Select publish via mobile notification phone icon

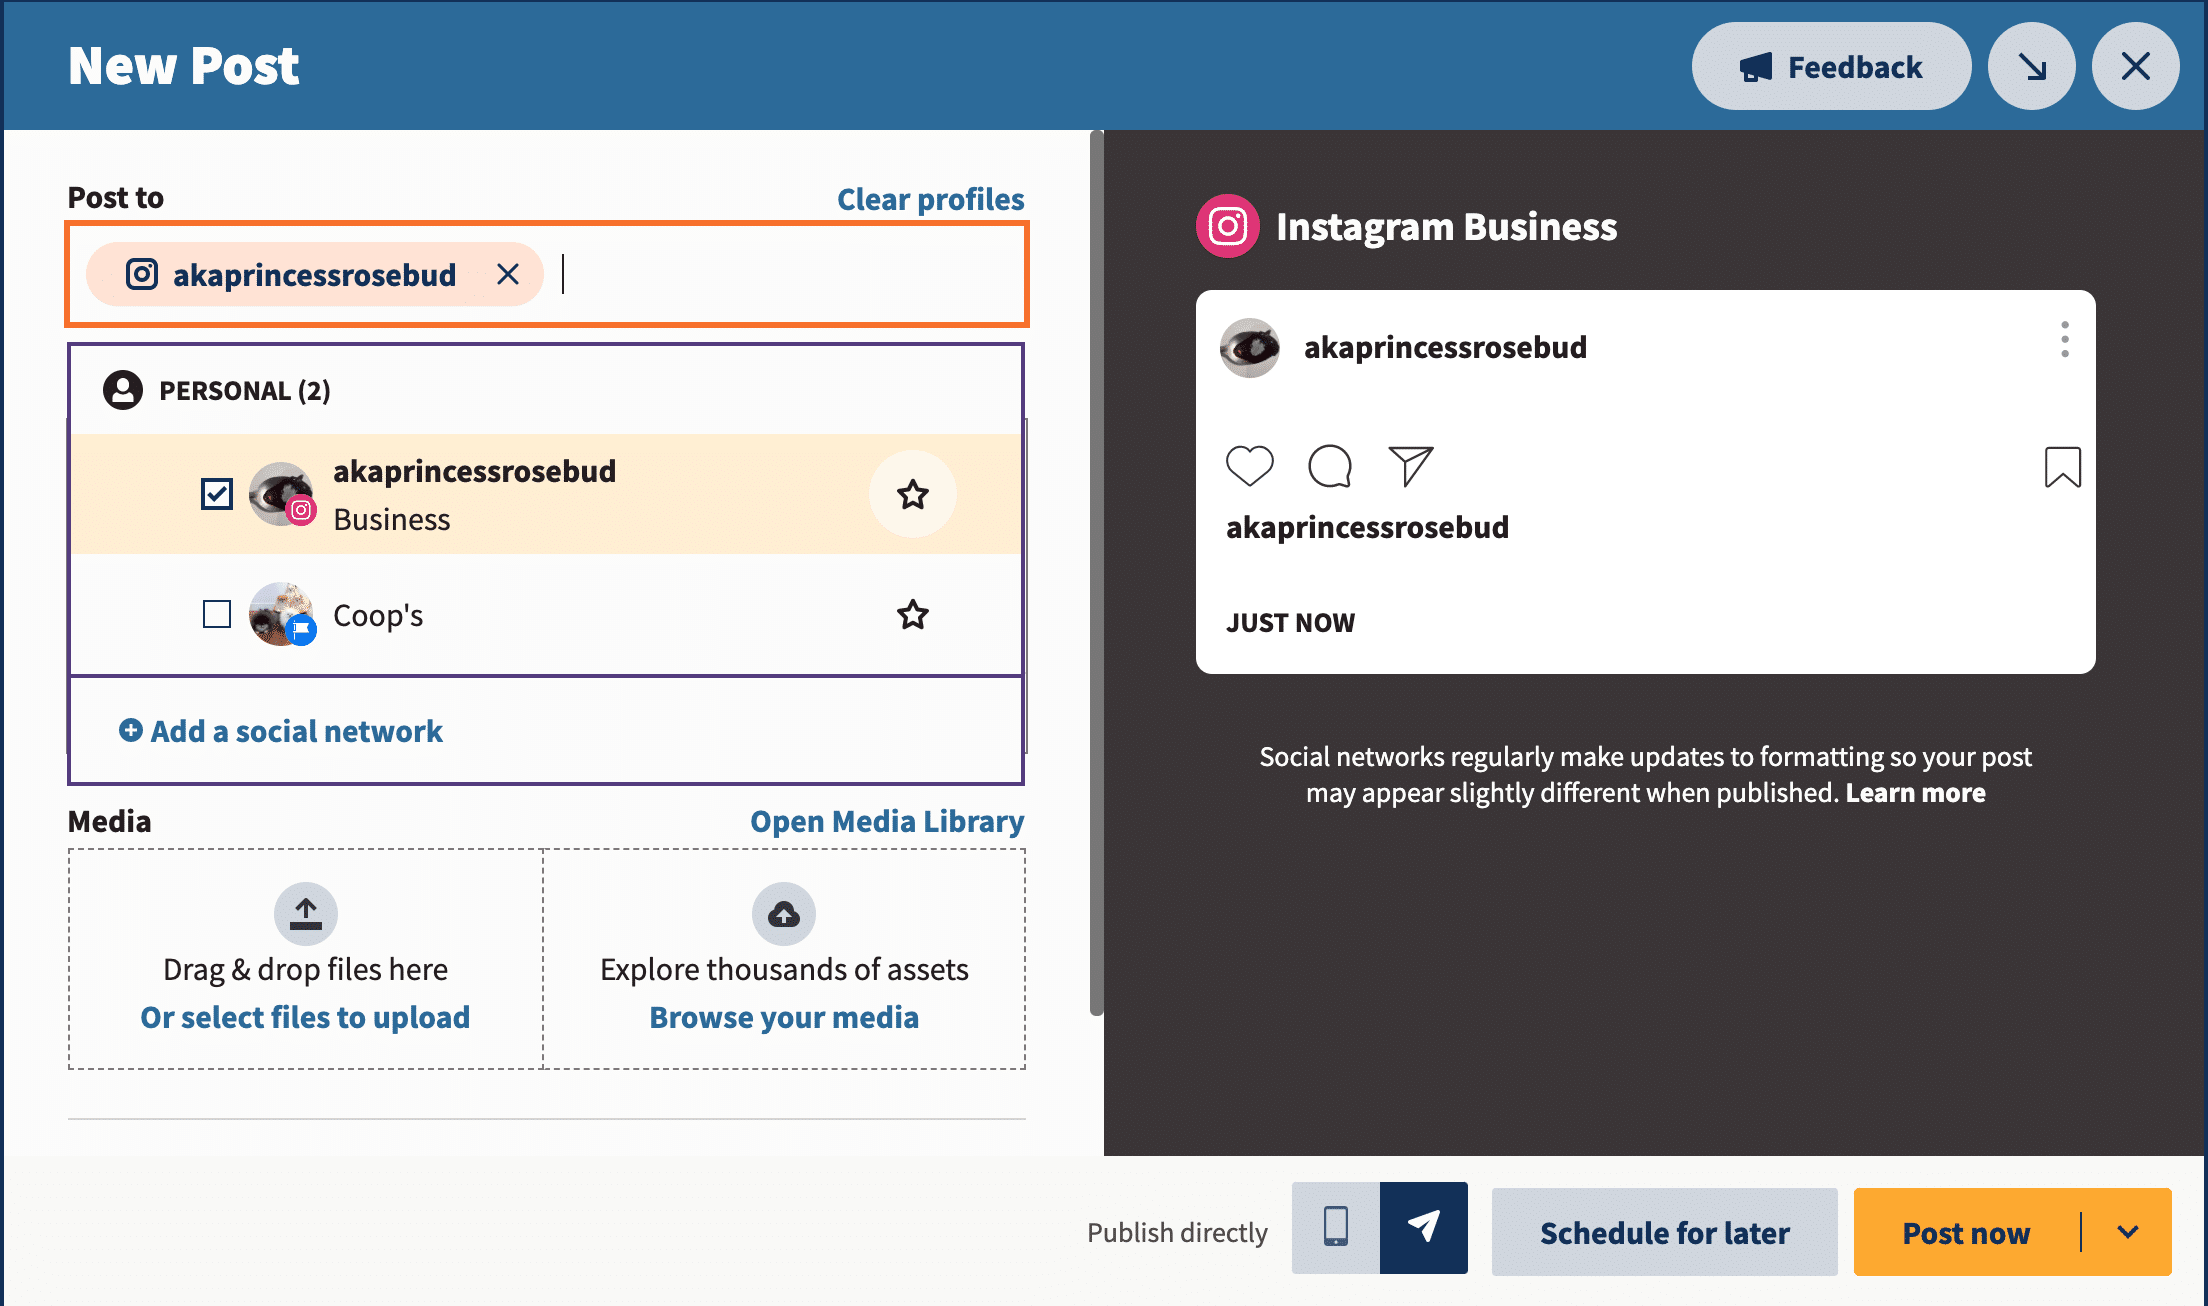(x=1336, y=1227)
